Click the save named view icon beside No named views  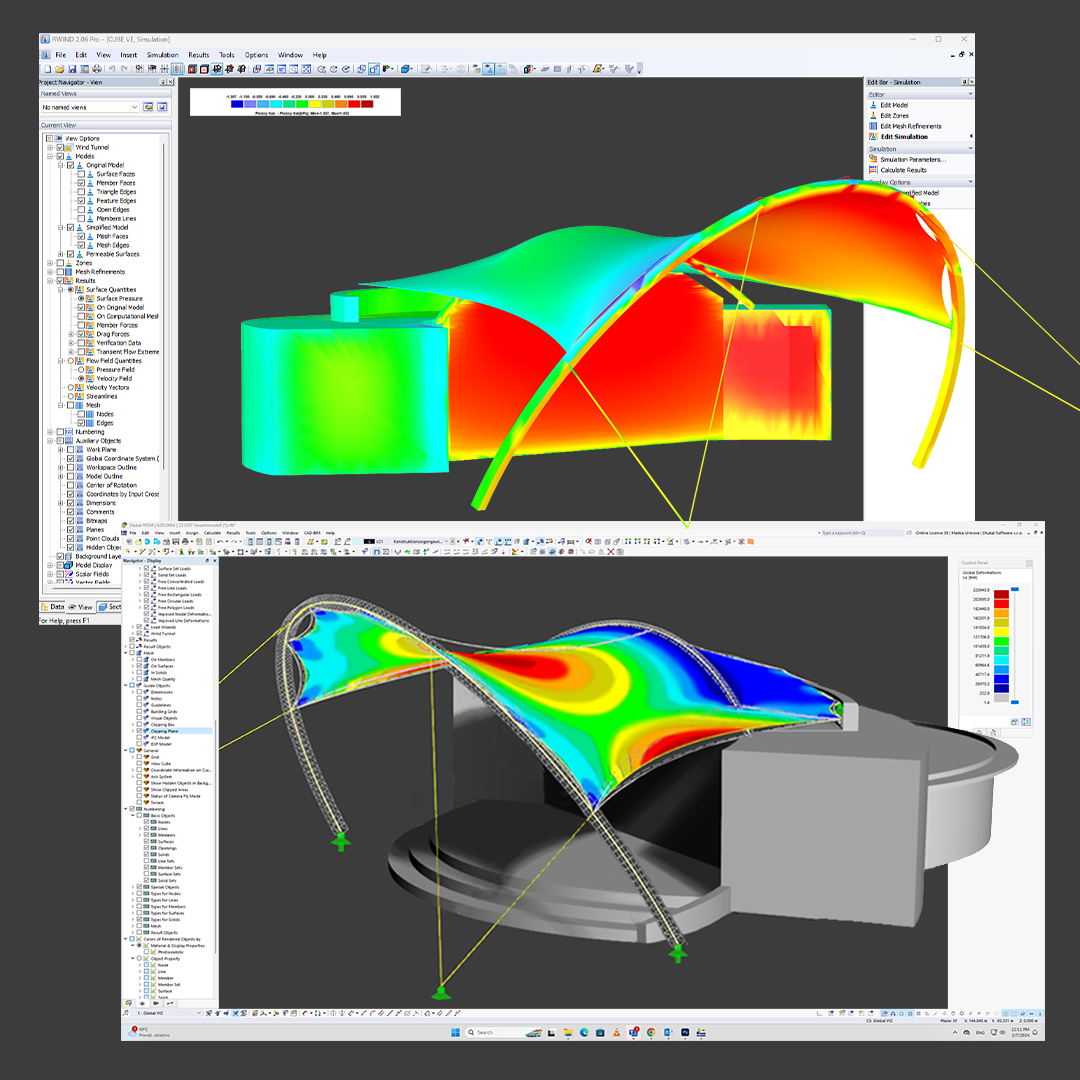tap(162, 107)
